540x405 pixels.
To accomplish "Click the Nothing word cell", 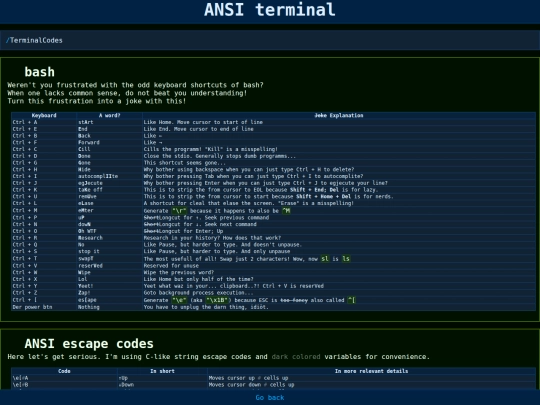I will tap(110, 307).
